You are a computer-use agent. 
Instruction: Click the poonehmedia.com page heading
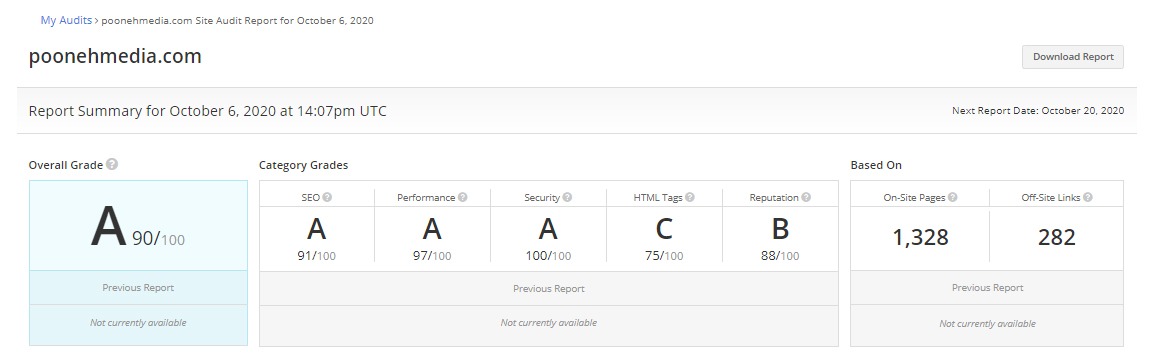(115, 57)
